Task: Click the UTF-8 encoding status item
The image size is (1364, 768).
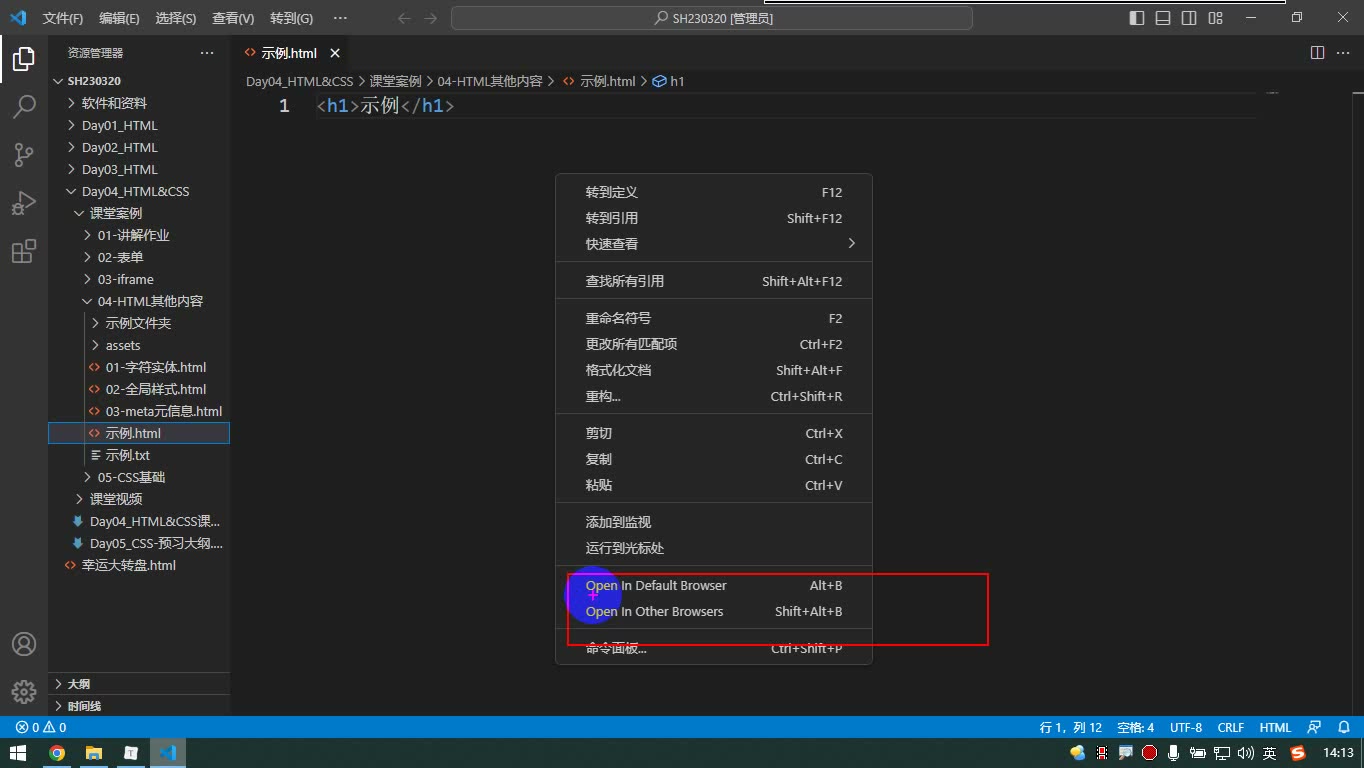Action: click(1186, 727)
